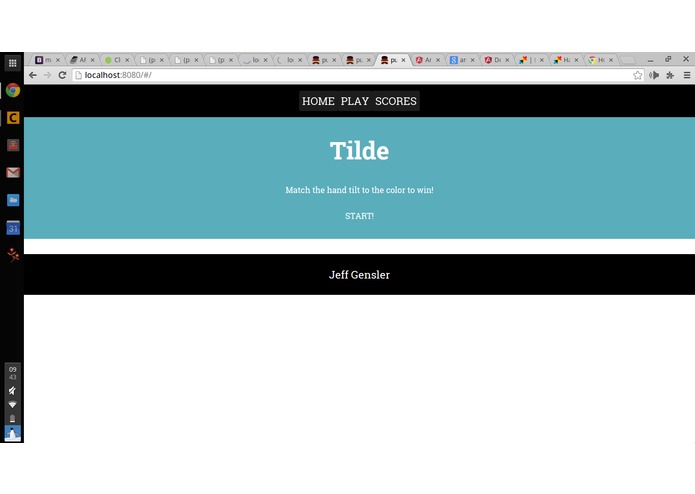This screenshot has height=494, width=695.
Task: Open Gmail from the shelf
Action: 13,172
